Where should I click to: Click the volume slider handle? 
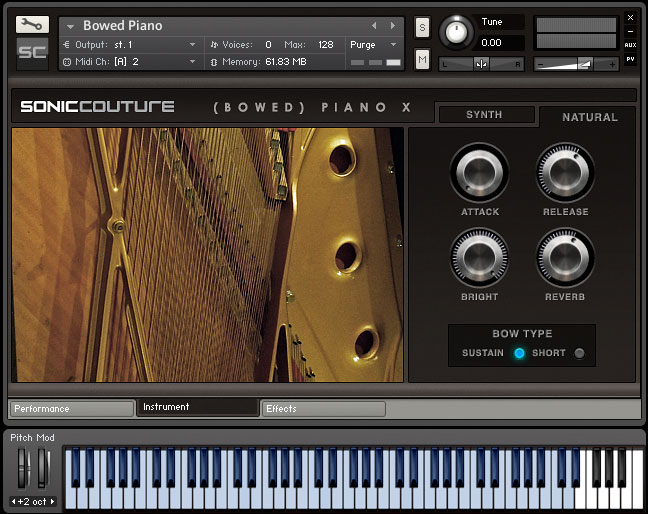(584, 64)
